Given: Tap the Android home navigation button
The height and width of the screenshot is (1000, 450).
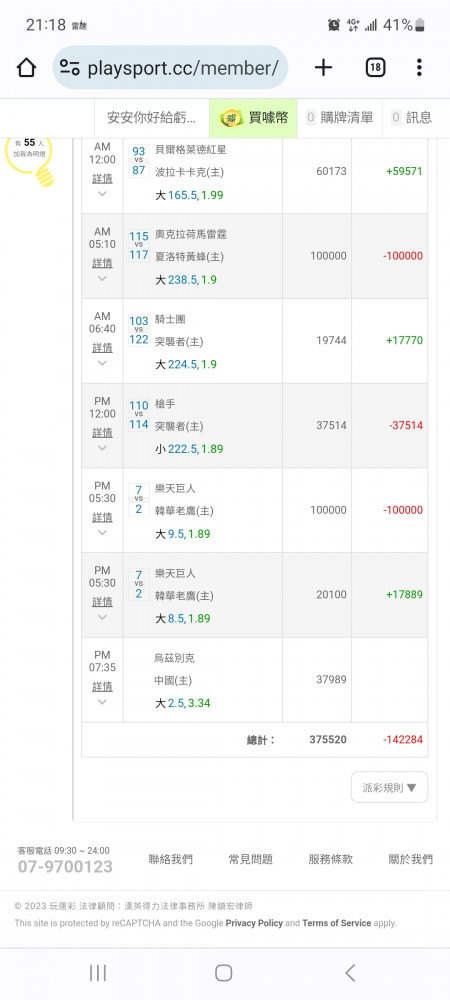Looking at the screenshot, I should pos(224,973).
